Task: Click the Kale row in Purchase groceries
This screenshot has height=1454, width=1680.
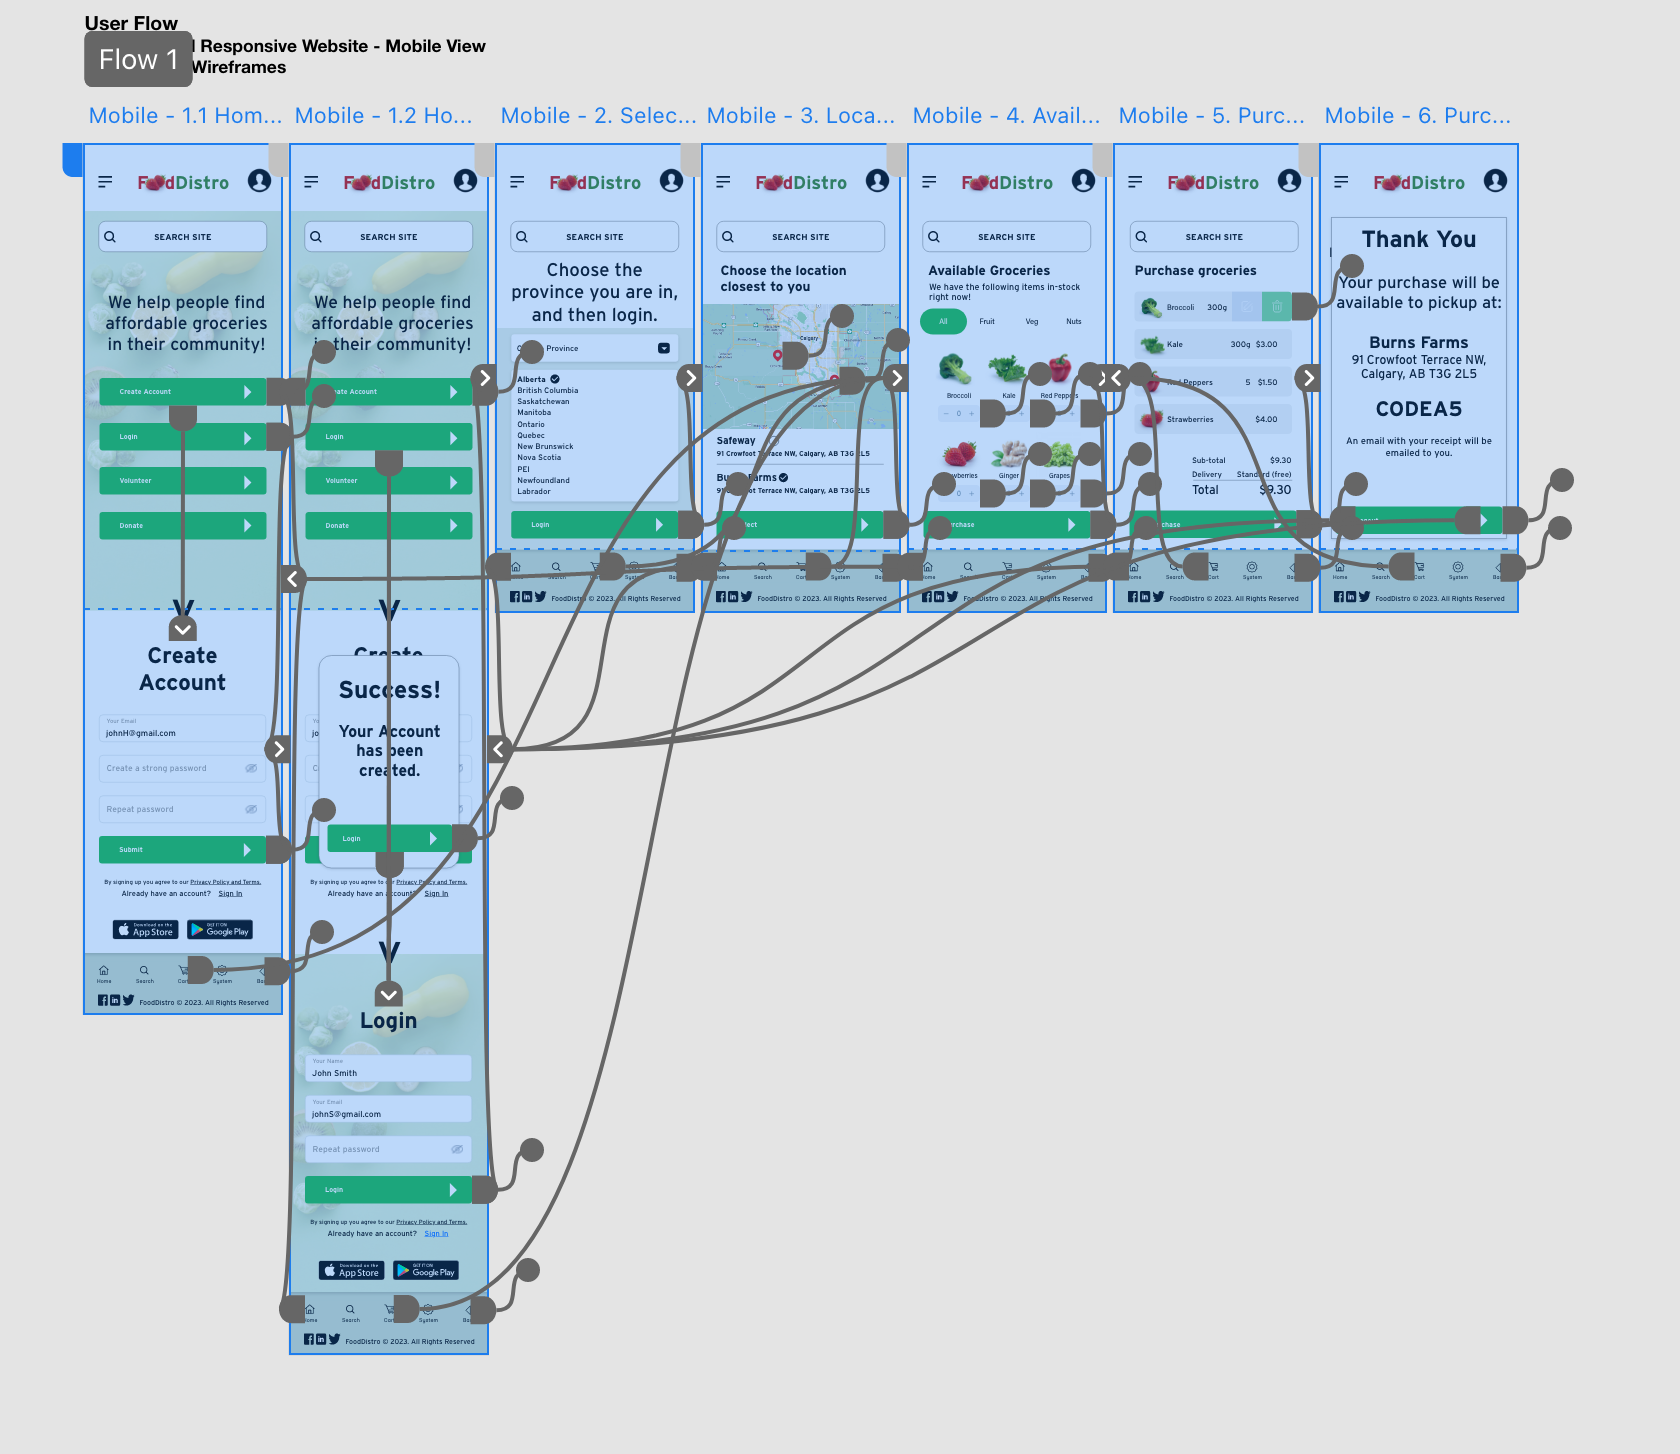Action: click(1213, 344)
